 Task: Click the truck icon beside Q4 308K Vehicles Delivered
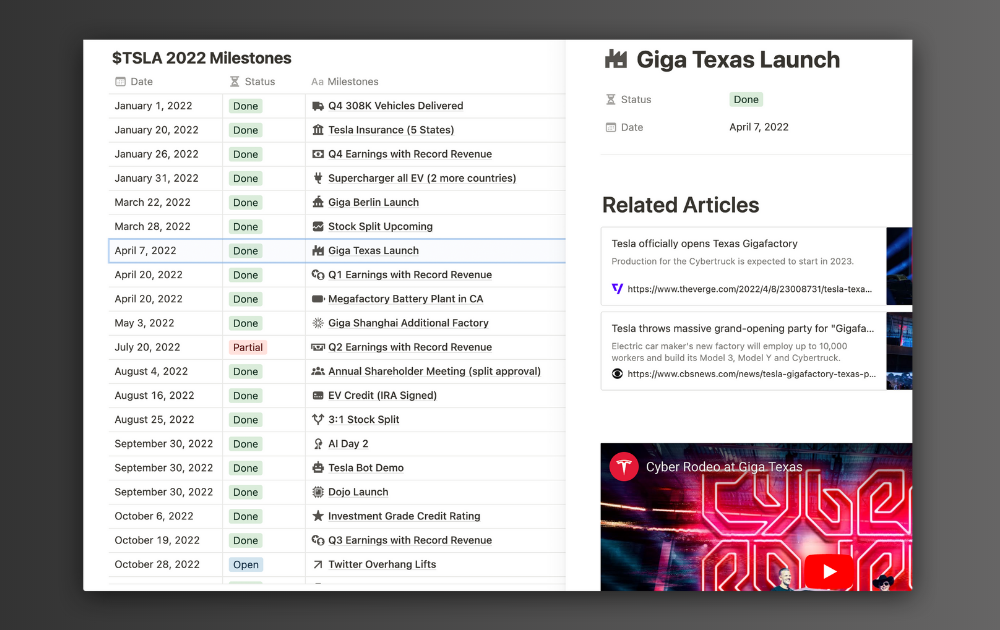tap(318, 106)
